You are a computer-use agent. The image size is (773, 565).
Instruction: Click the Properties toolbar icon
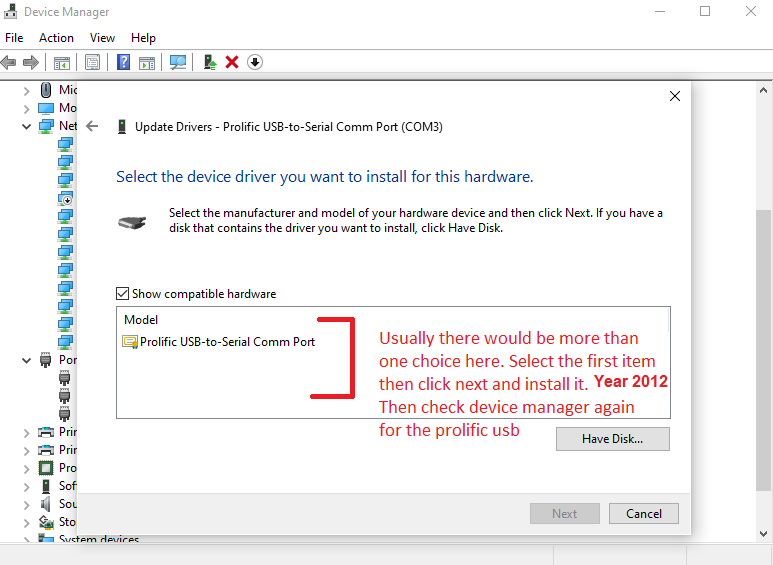(x=92, y=62)
